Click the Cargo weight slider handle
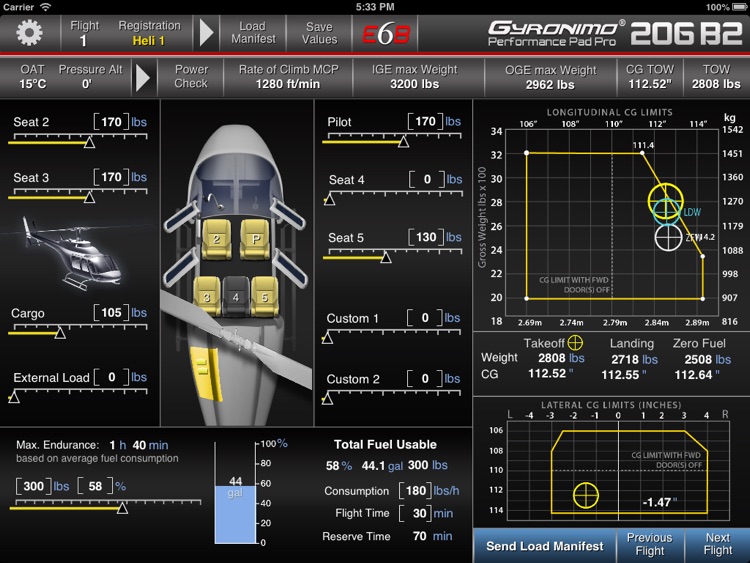Screen dimensions: 750x563 [60, 332]
